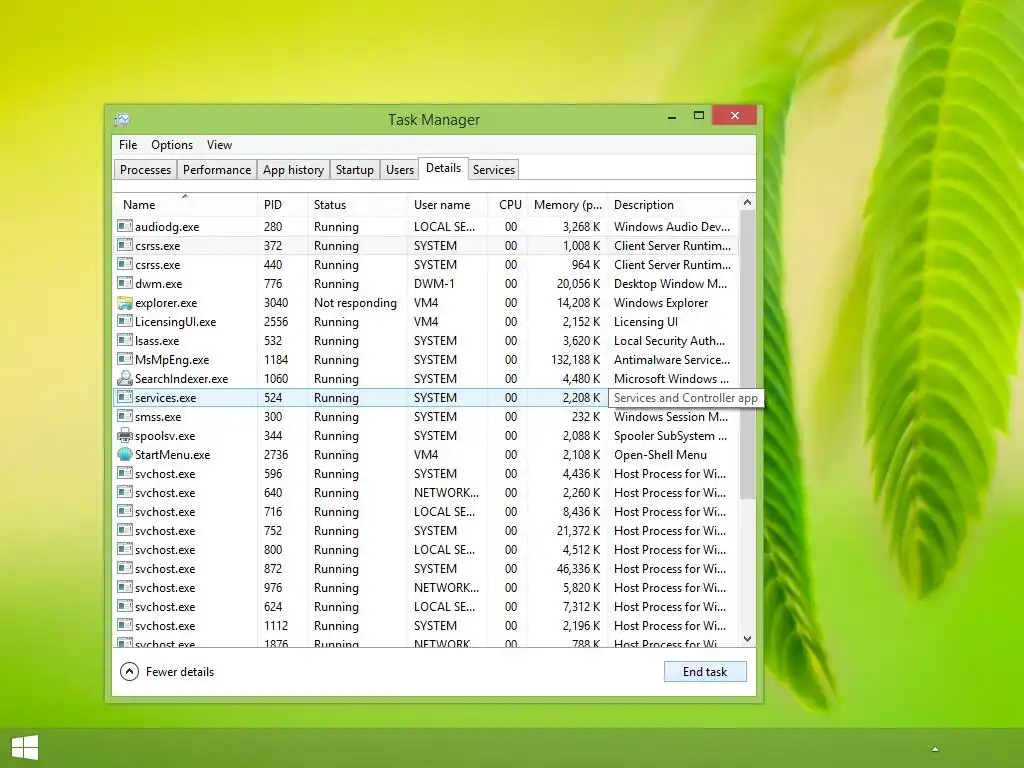Select the Details tab
This screenshot has width=1024, height=768.
point(443,168)
